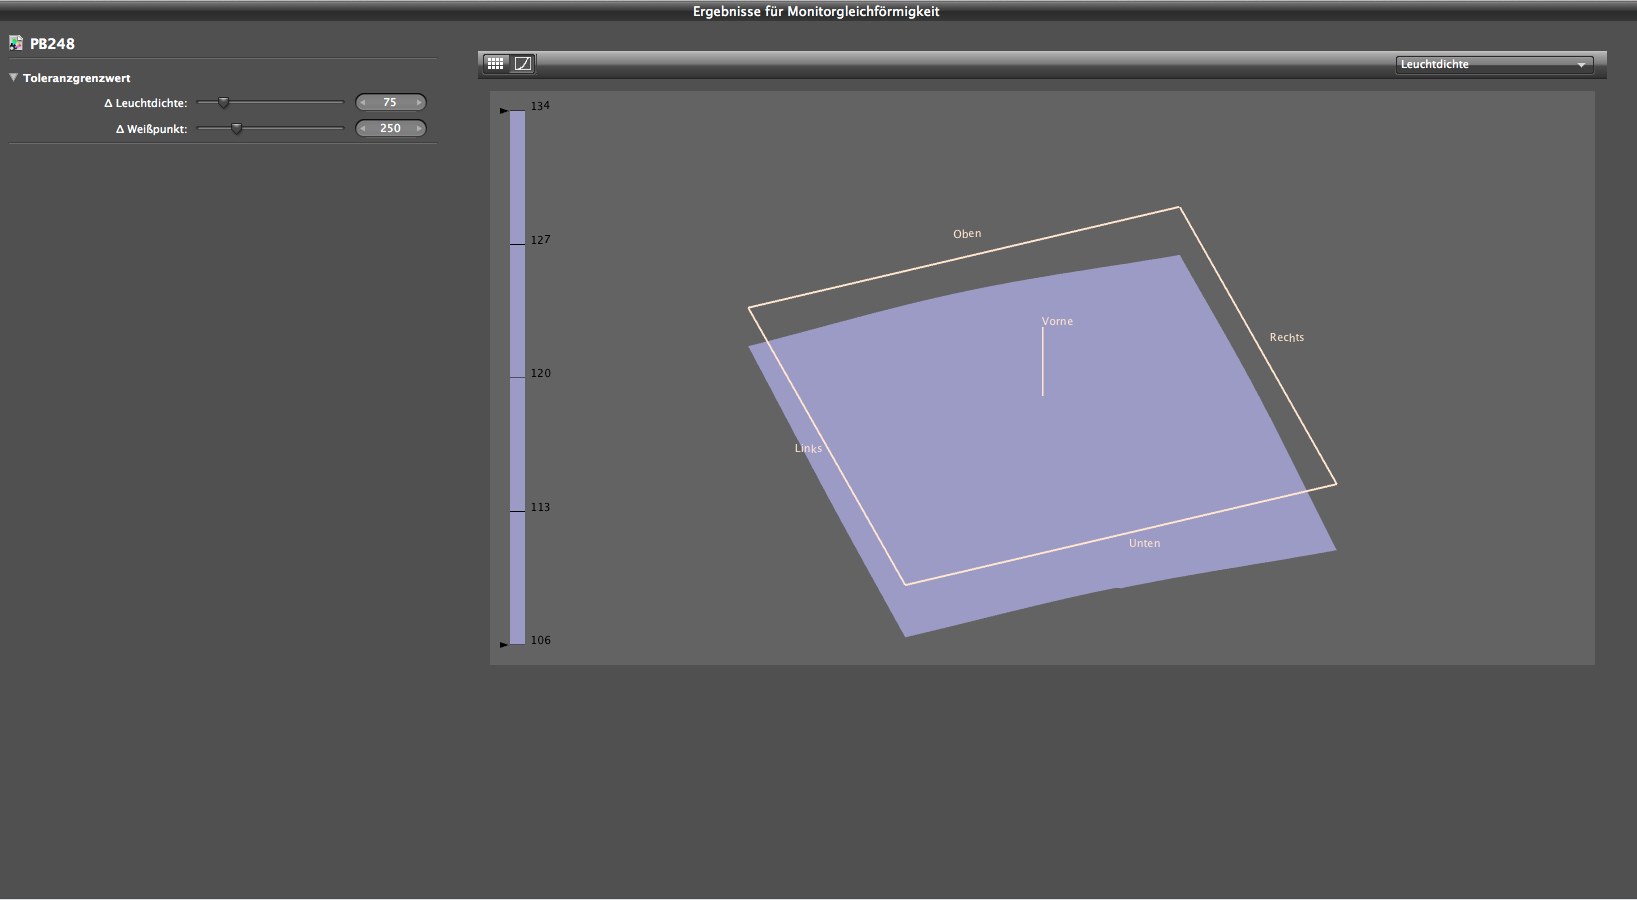Click the PB248 monitor profile icon
The image size is (1637, 900).
click(x=16, y=43)
